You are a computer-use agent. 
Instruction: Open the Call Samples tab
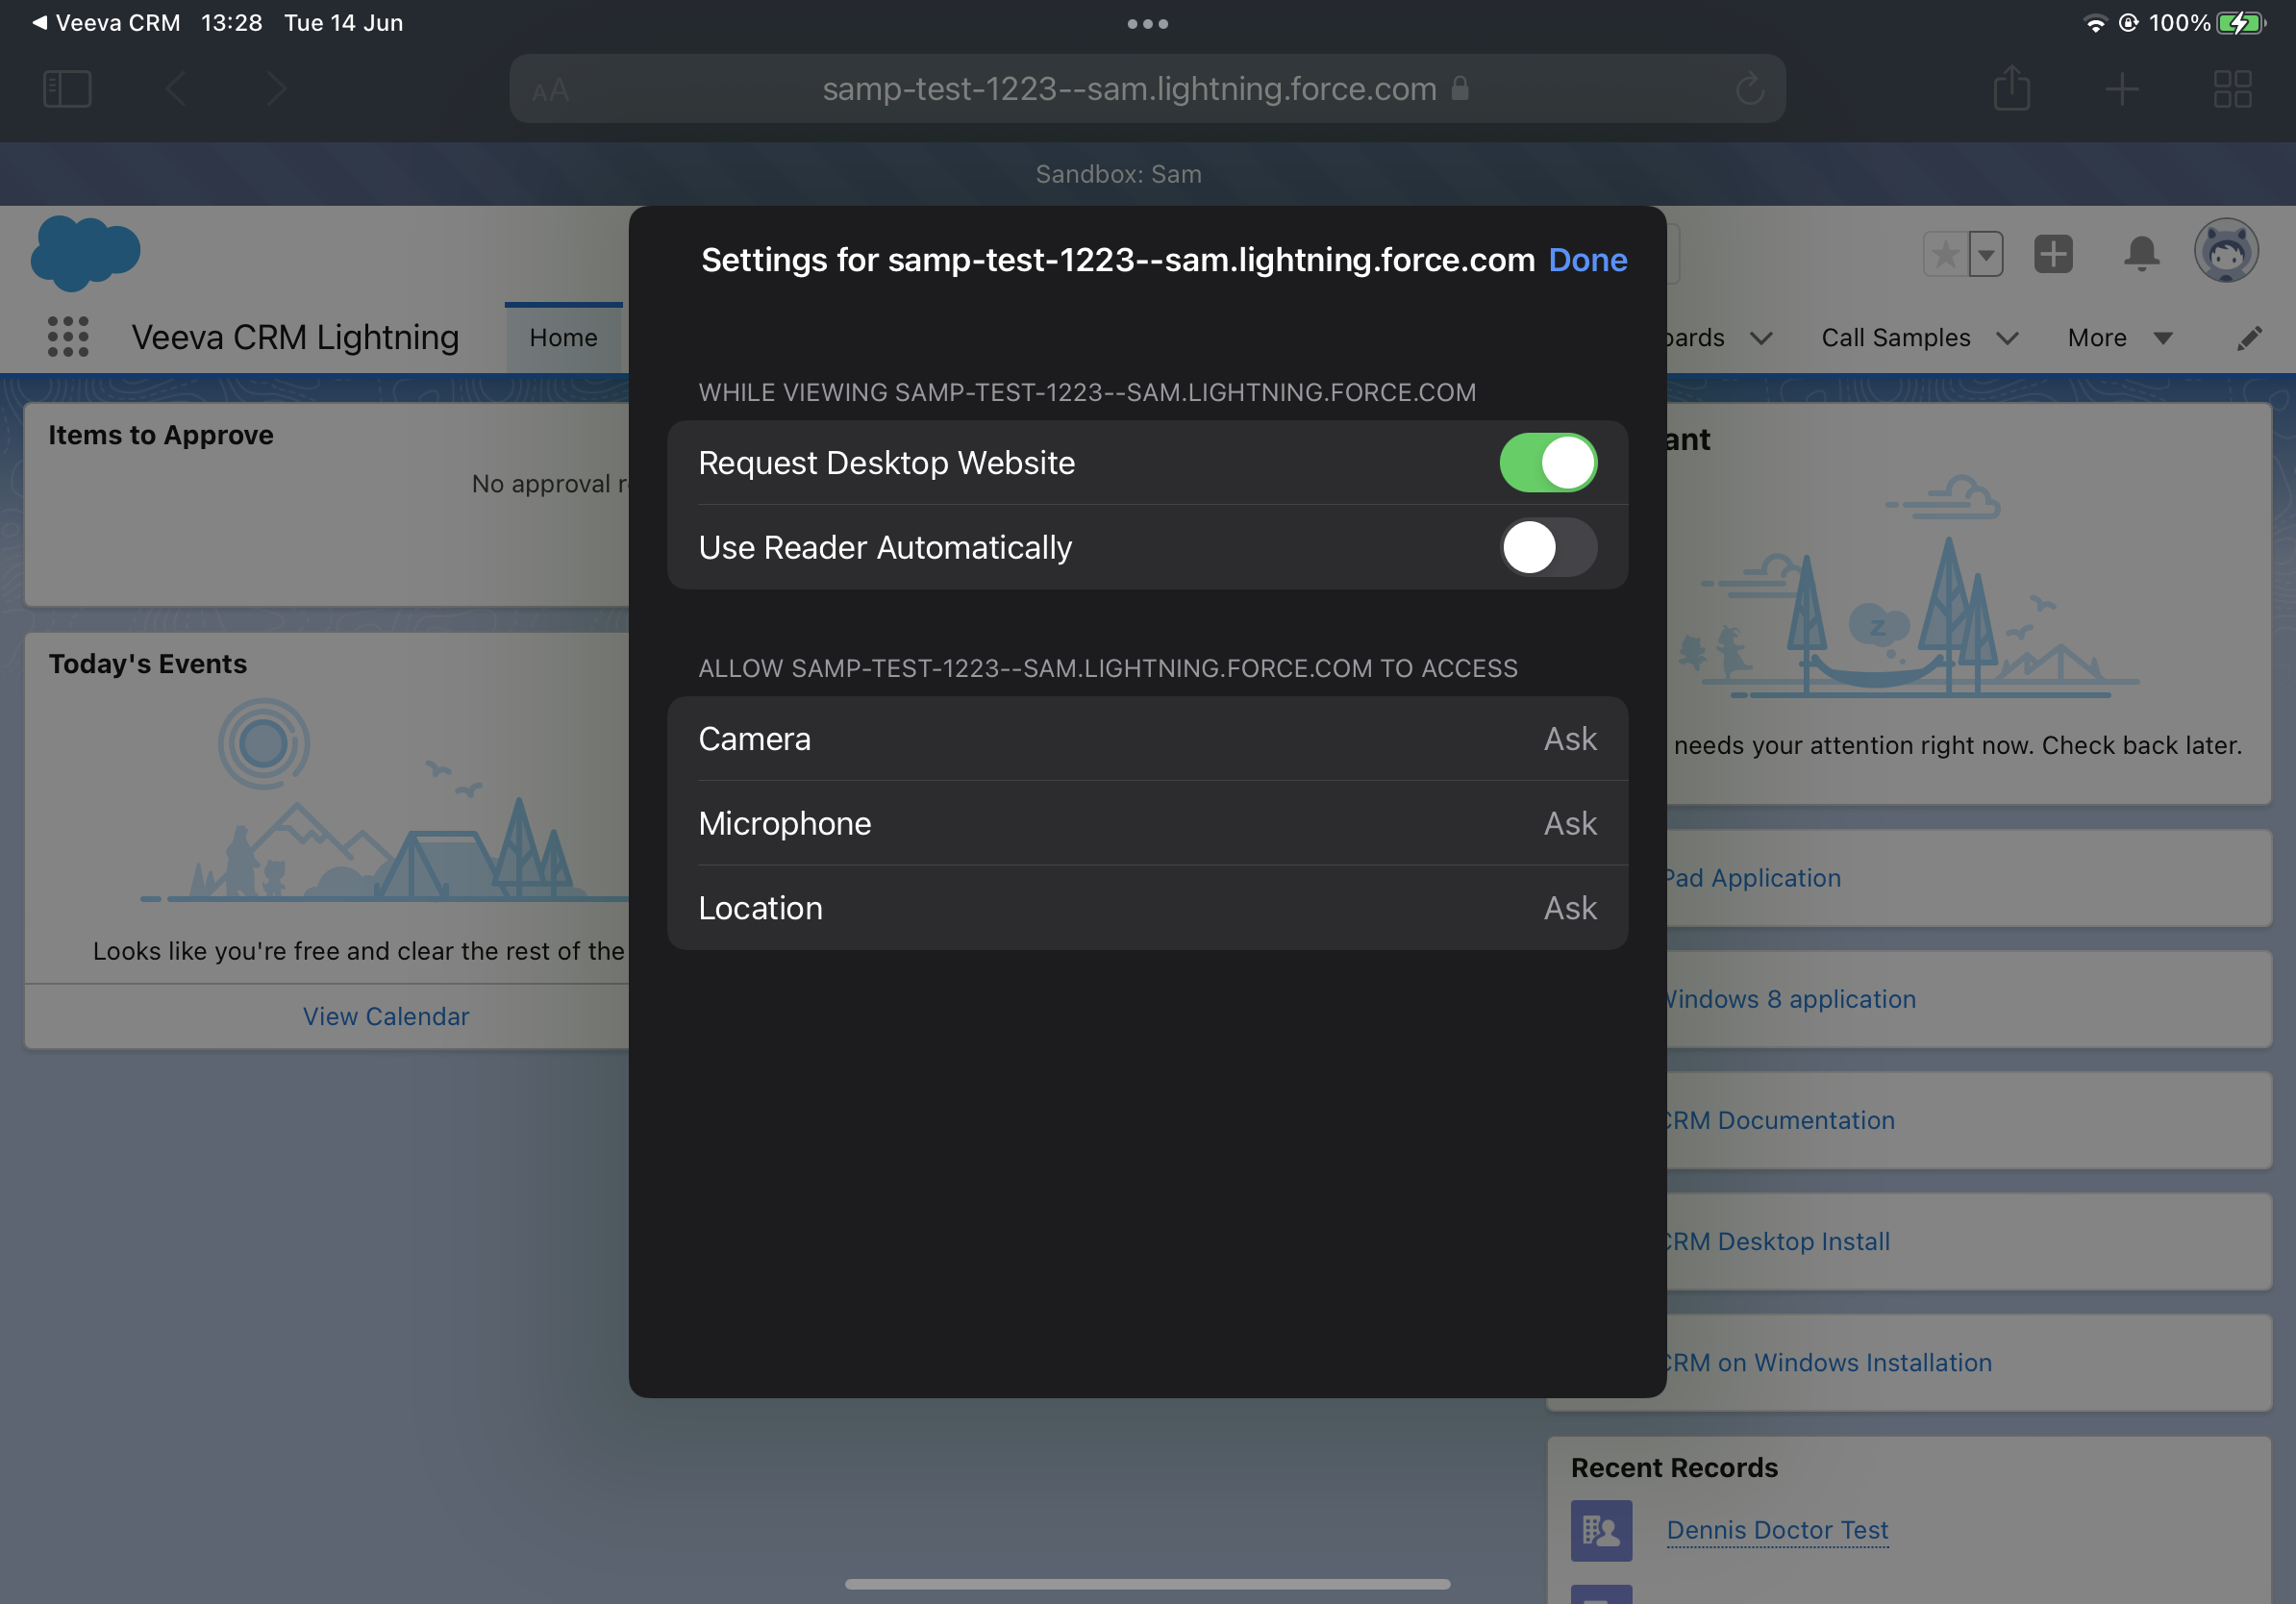(1895, 338)
